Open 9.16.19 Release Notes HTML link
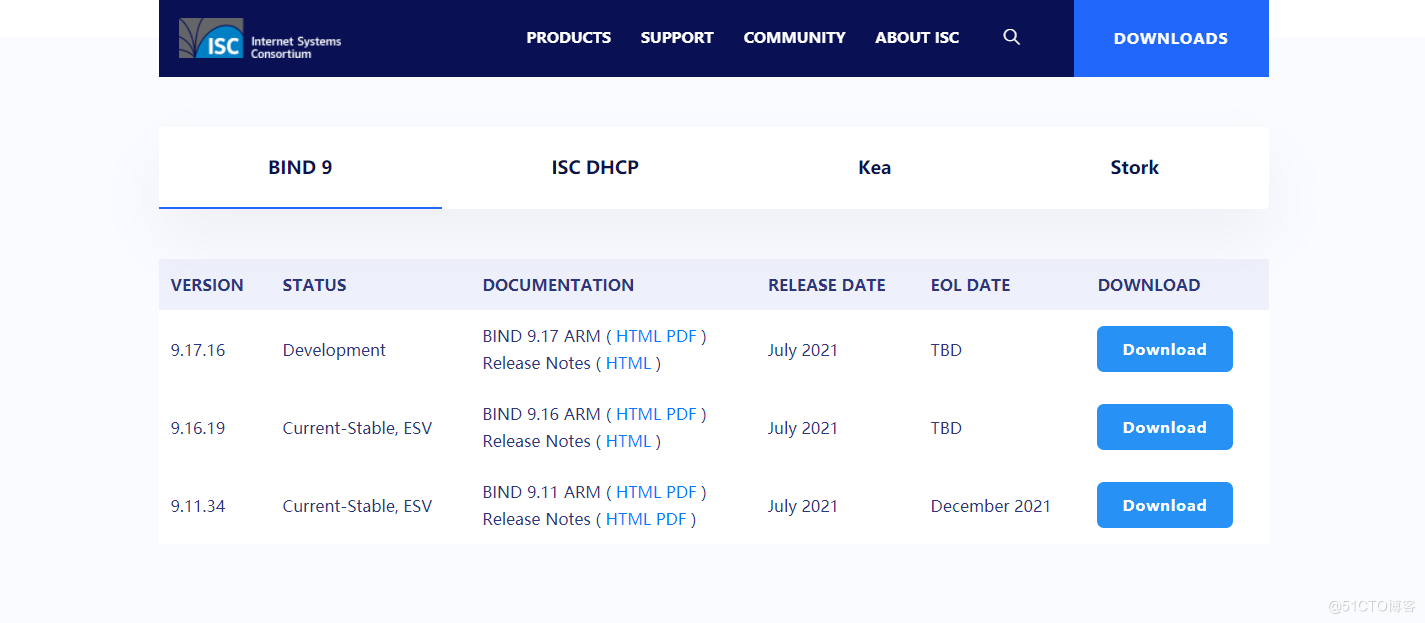The height and width of the screenshot is (623, 1425). pos(628,441)
